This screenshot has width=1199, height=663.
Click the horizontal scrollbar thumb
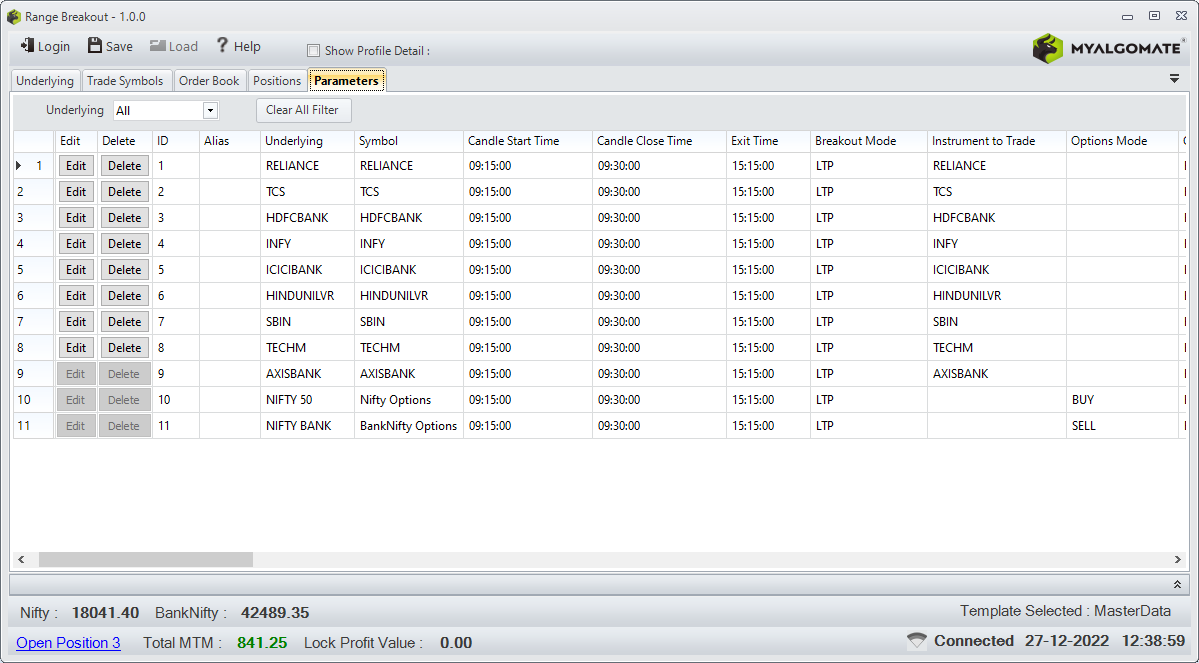pos(145,560)
